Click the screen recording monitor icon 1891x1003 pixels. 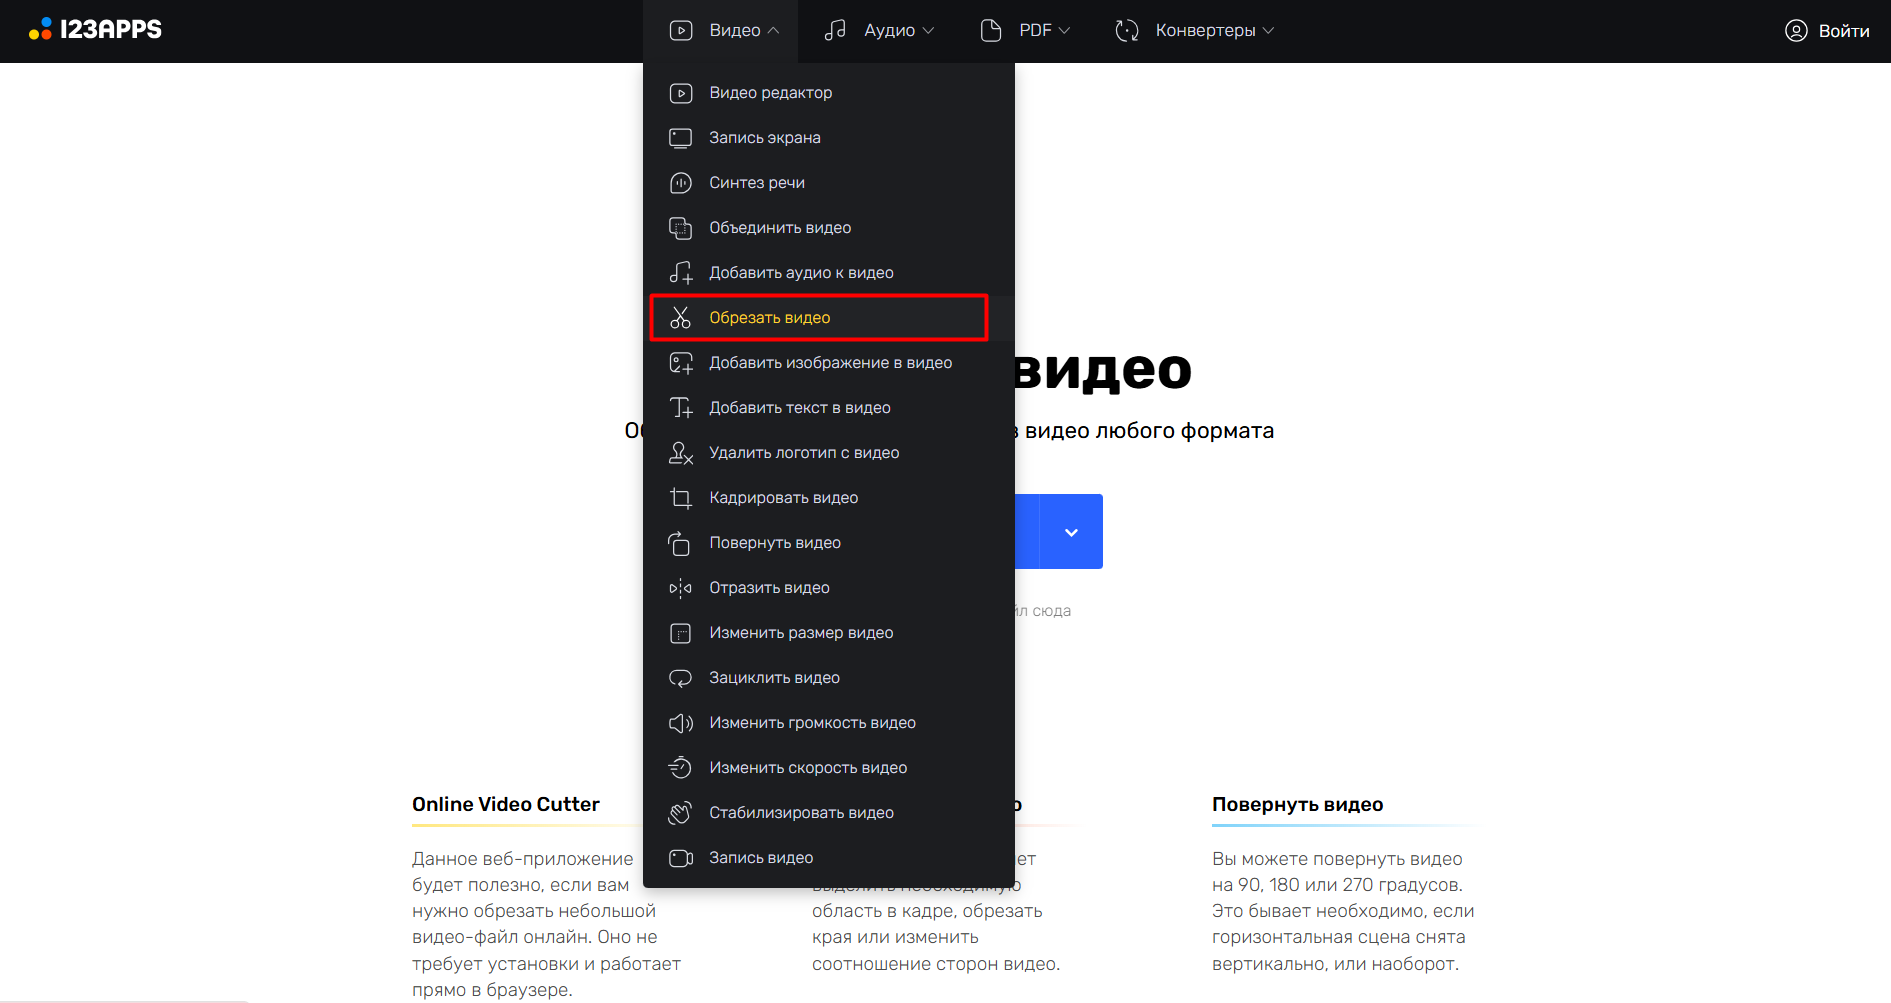680,138
